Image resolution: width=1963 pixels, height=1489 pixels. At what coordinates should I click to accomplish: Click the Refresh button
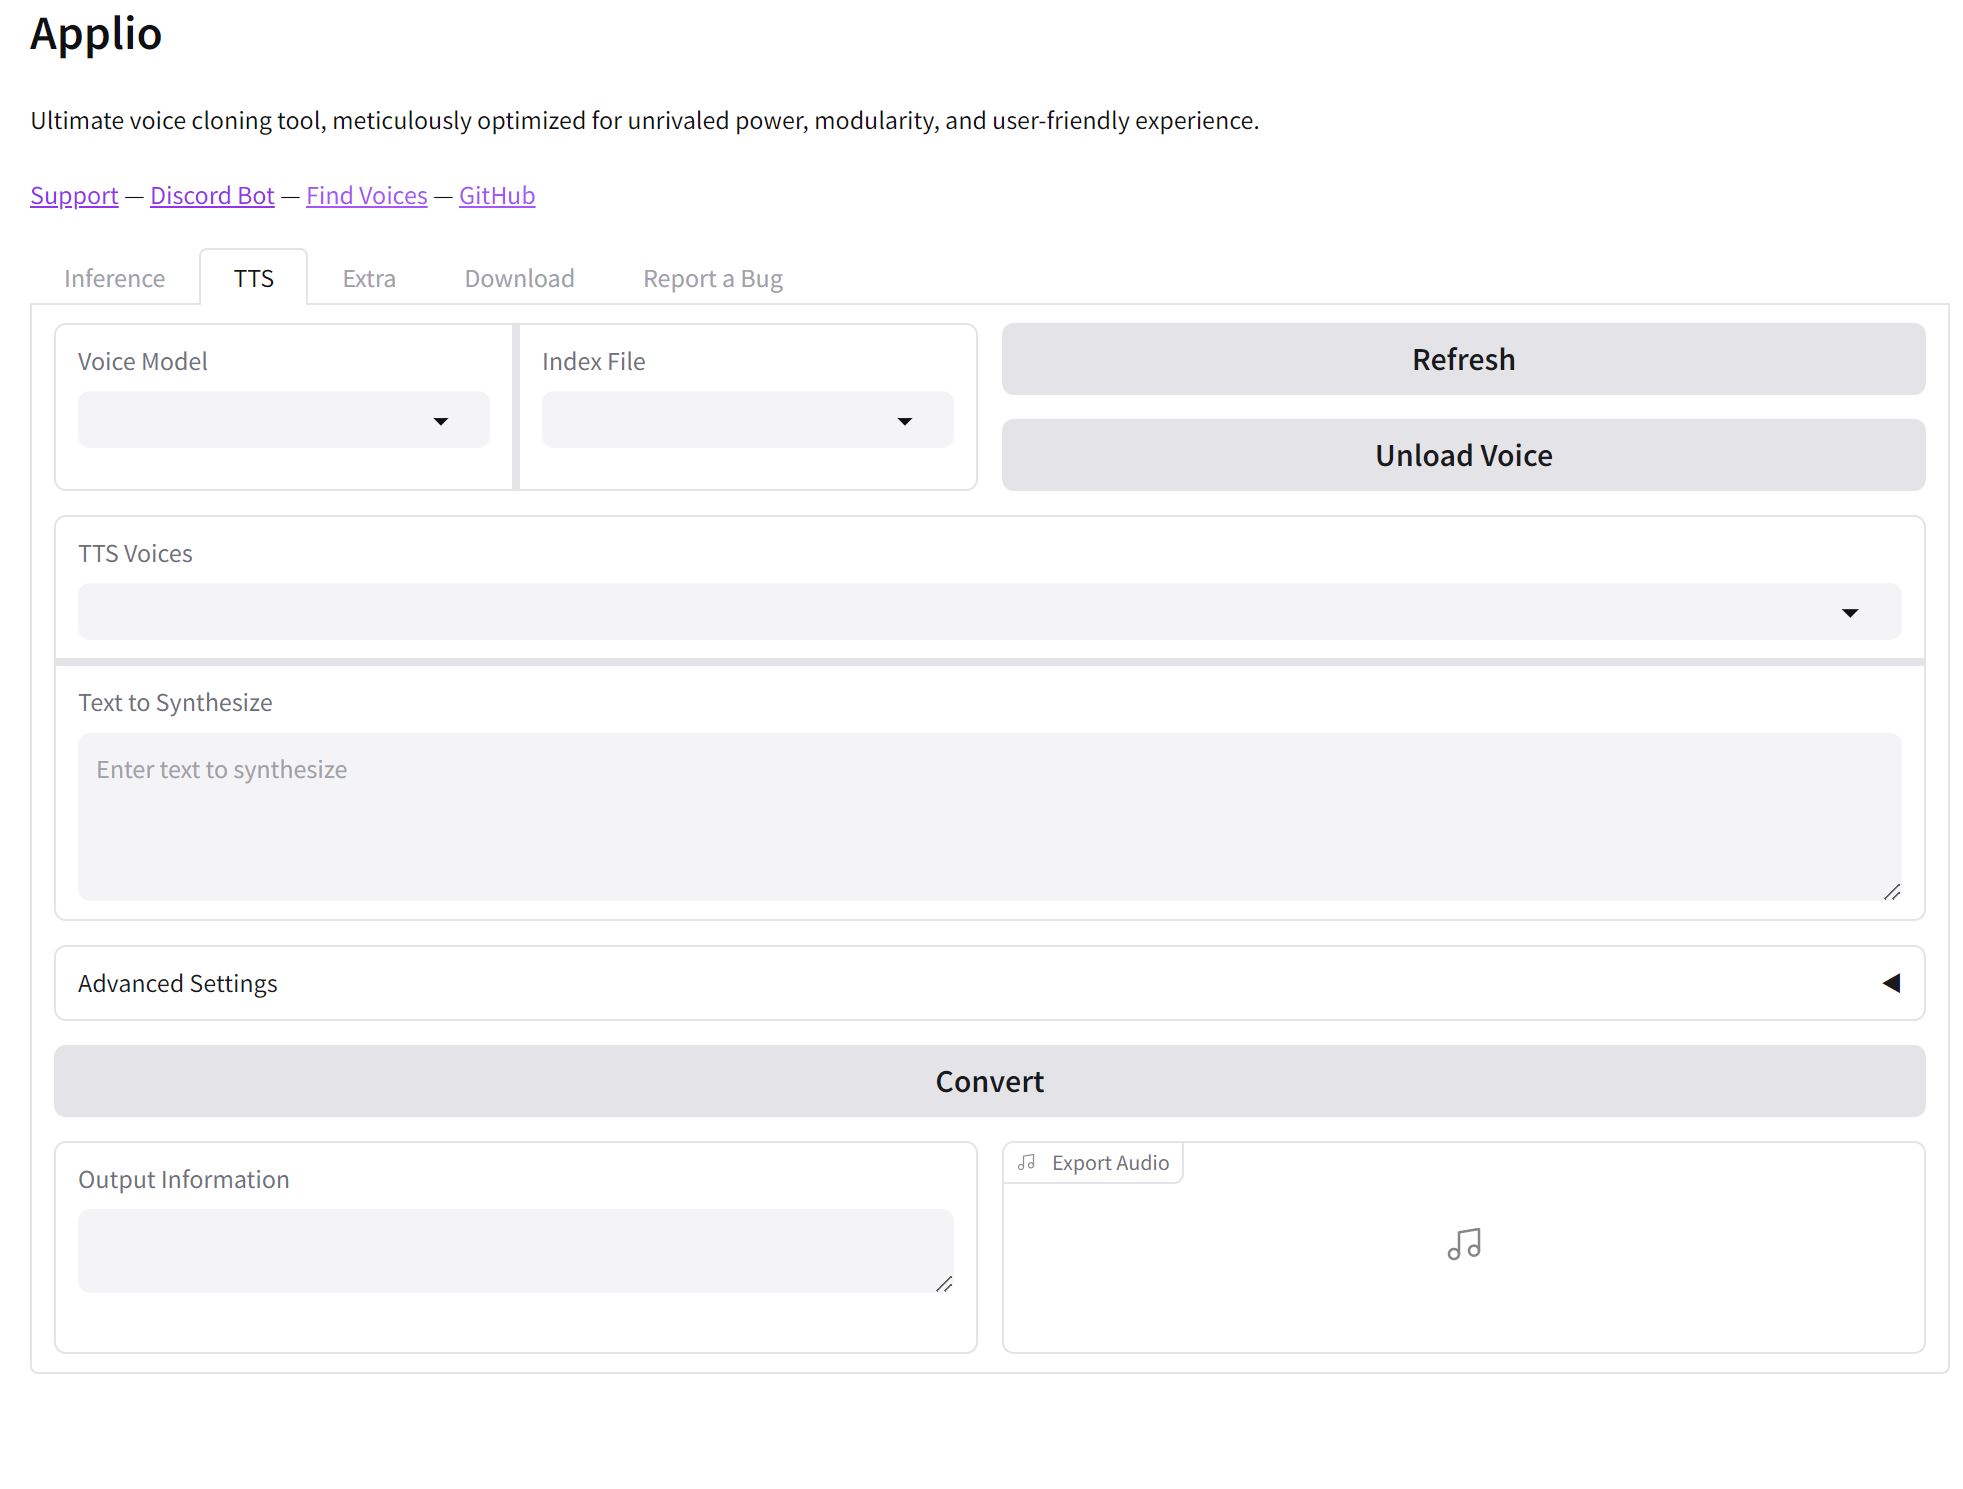1463,359
